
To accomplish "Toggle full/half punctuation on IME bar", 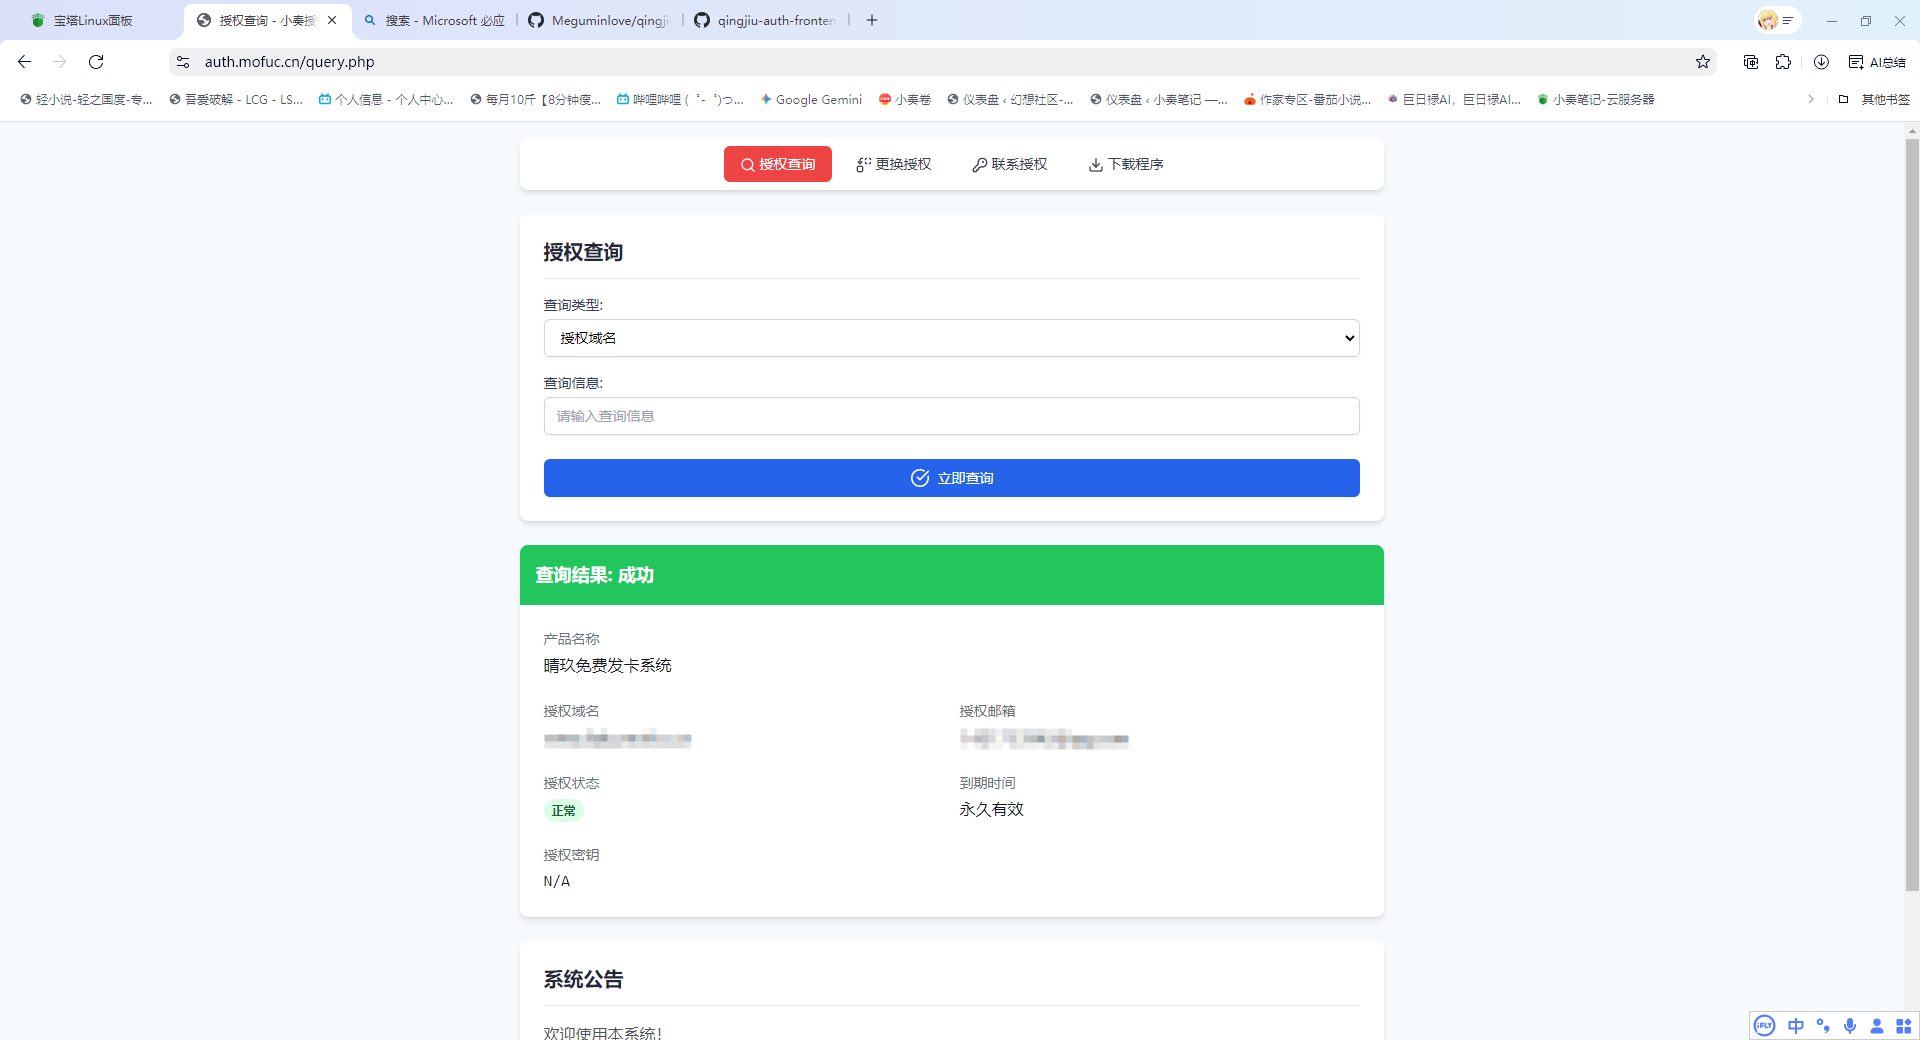I will pos(1823,1025).
